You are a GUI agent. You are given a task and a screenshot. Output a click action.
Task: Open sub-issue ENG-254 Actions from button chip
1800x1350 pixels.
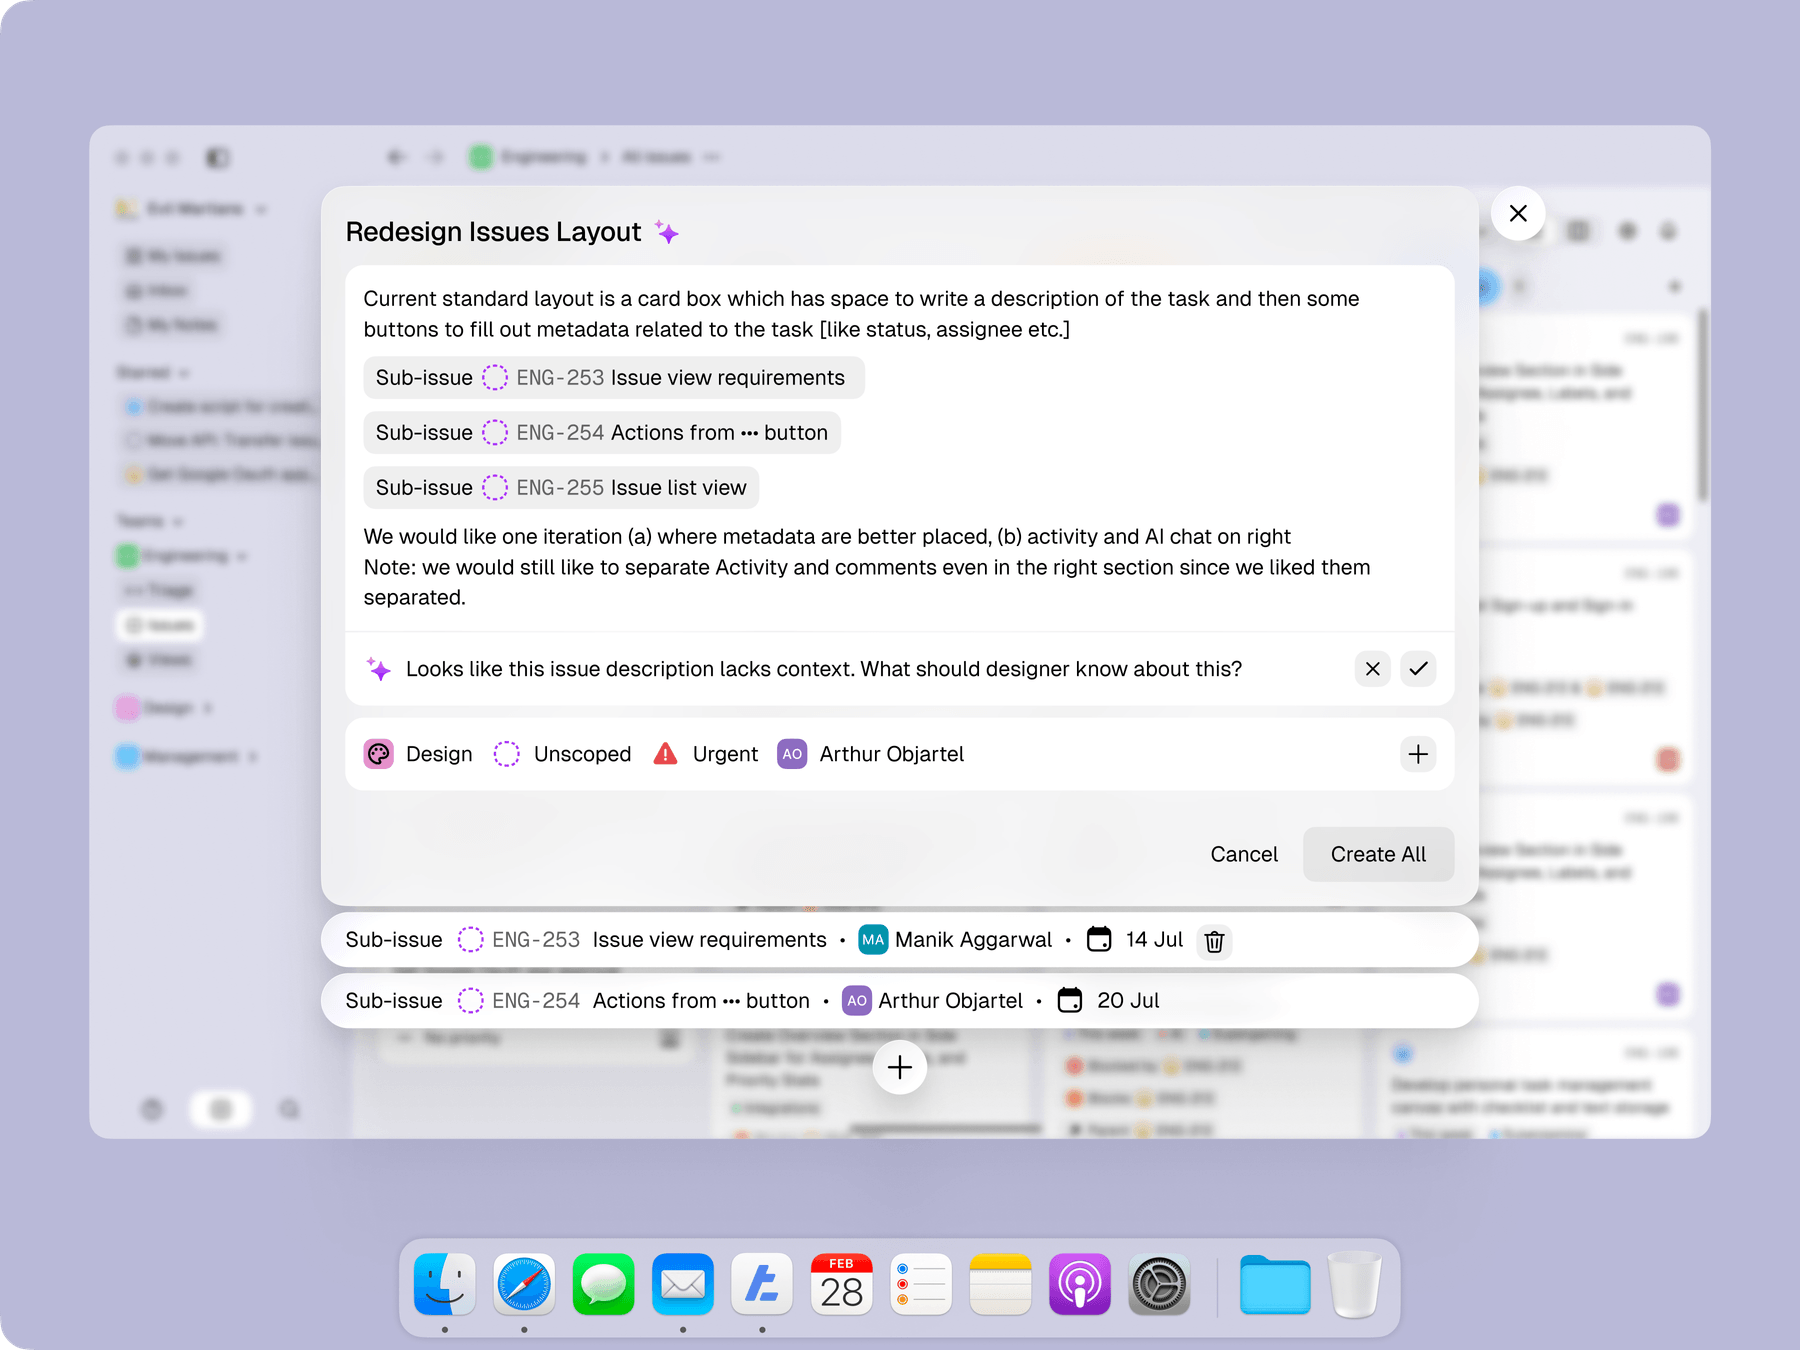(601, 433)
